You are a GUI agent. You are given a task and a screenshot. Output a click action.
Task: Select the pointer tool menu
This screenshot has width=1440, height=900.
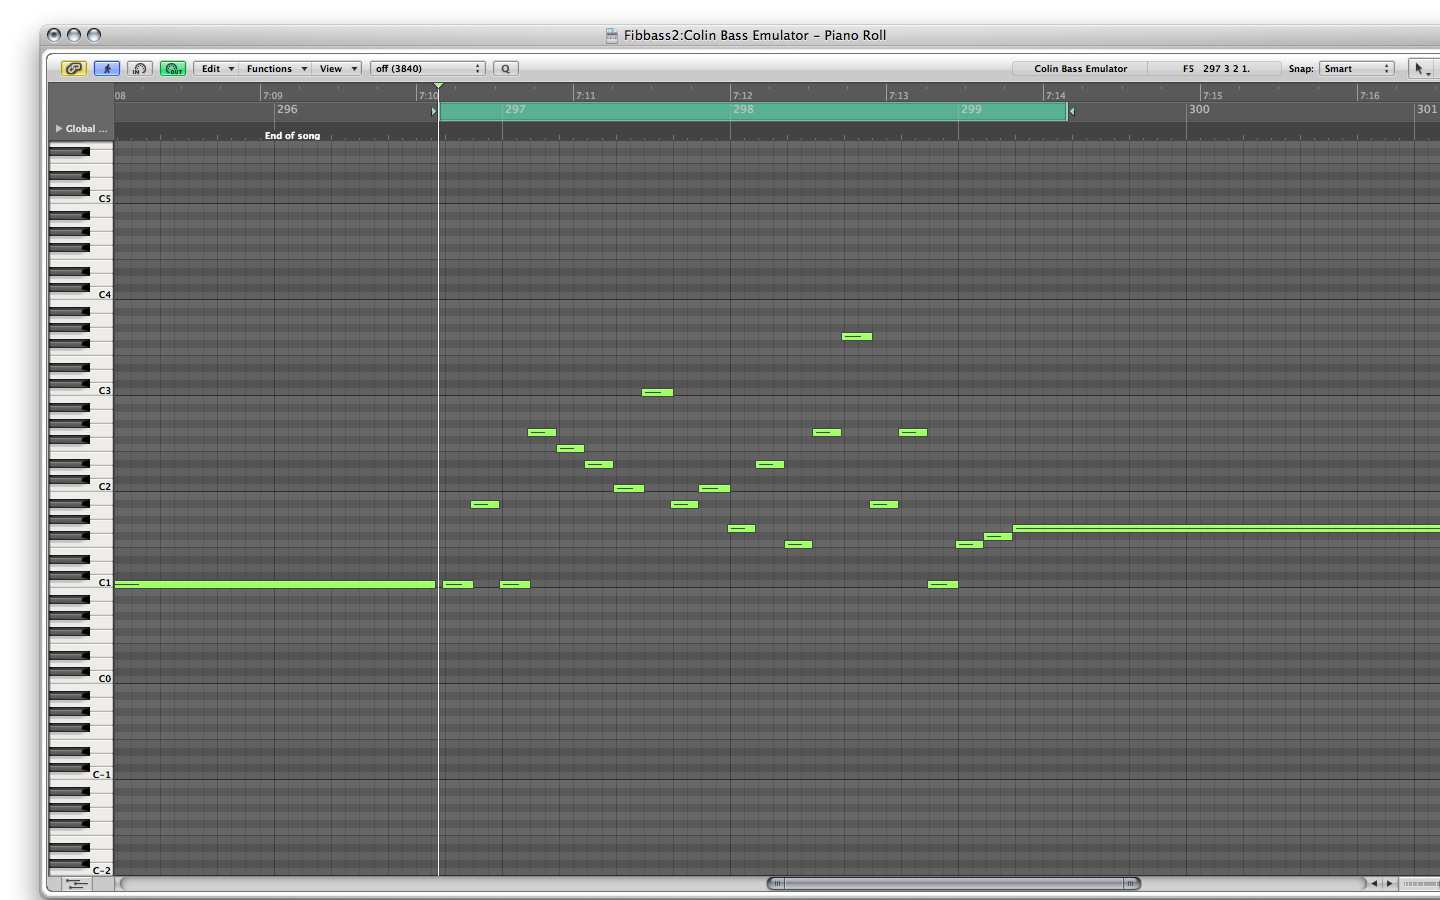pyautogui.click(x=1420, y=69)
